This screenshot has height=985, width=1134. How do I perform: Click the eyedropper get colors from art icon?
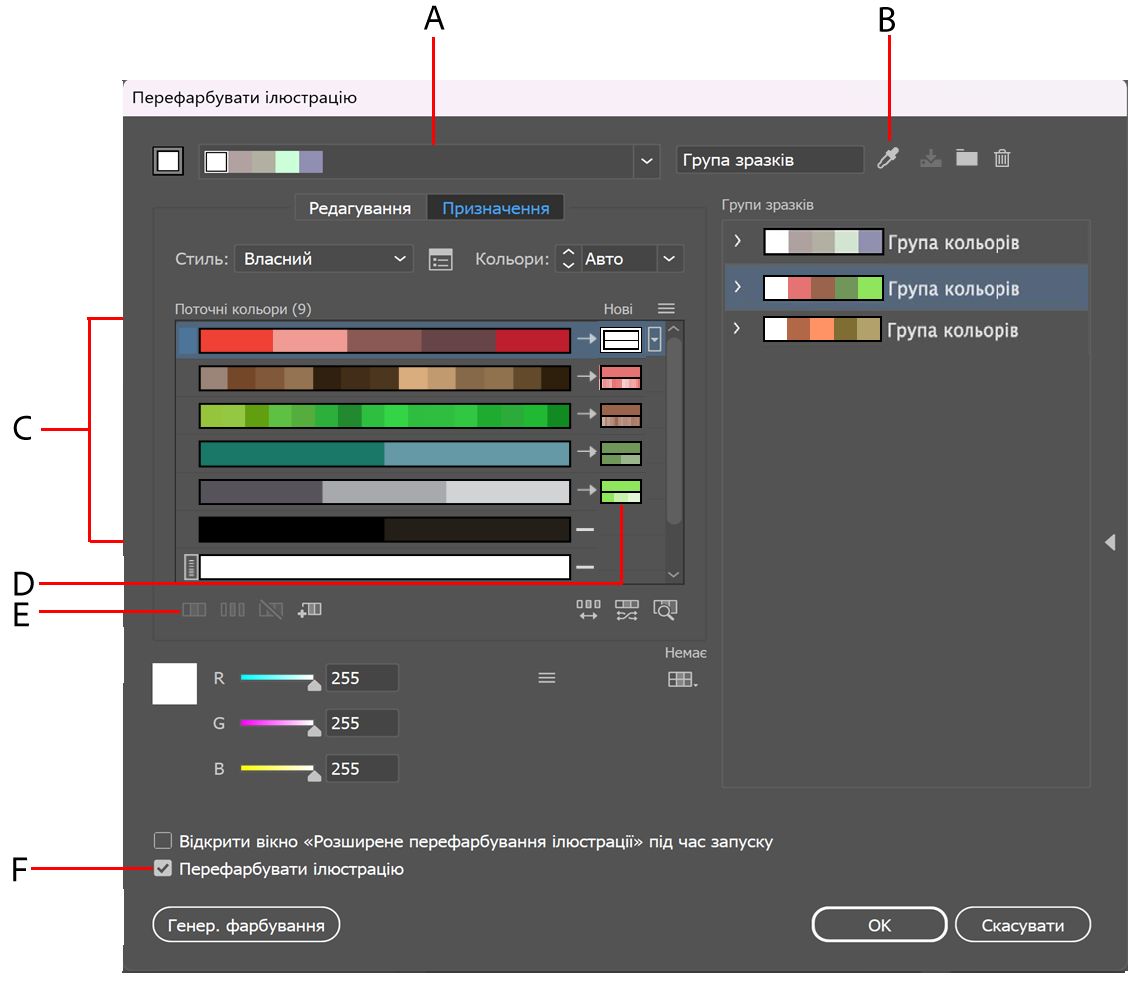click(887, 158)
